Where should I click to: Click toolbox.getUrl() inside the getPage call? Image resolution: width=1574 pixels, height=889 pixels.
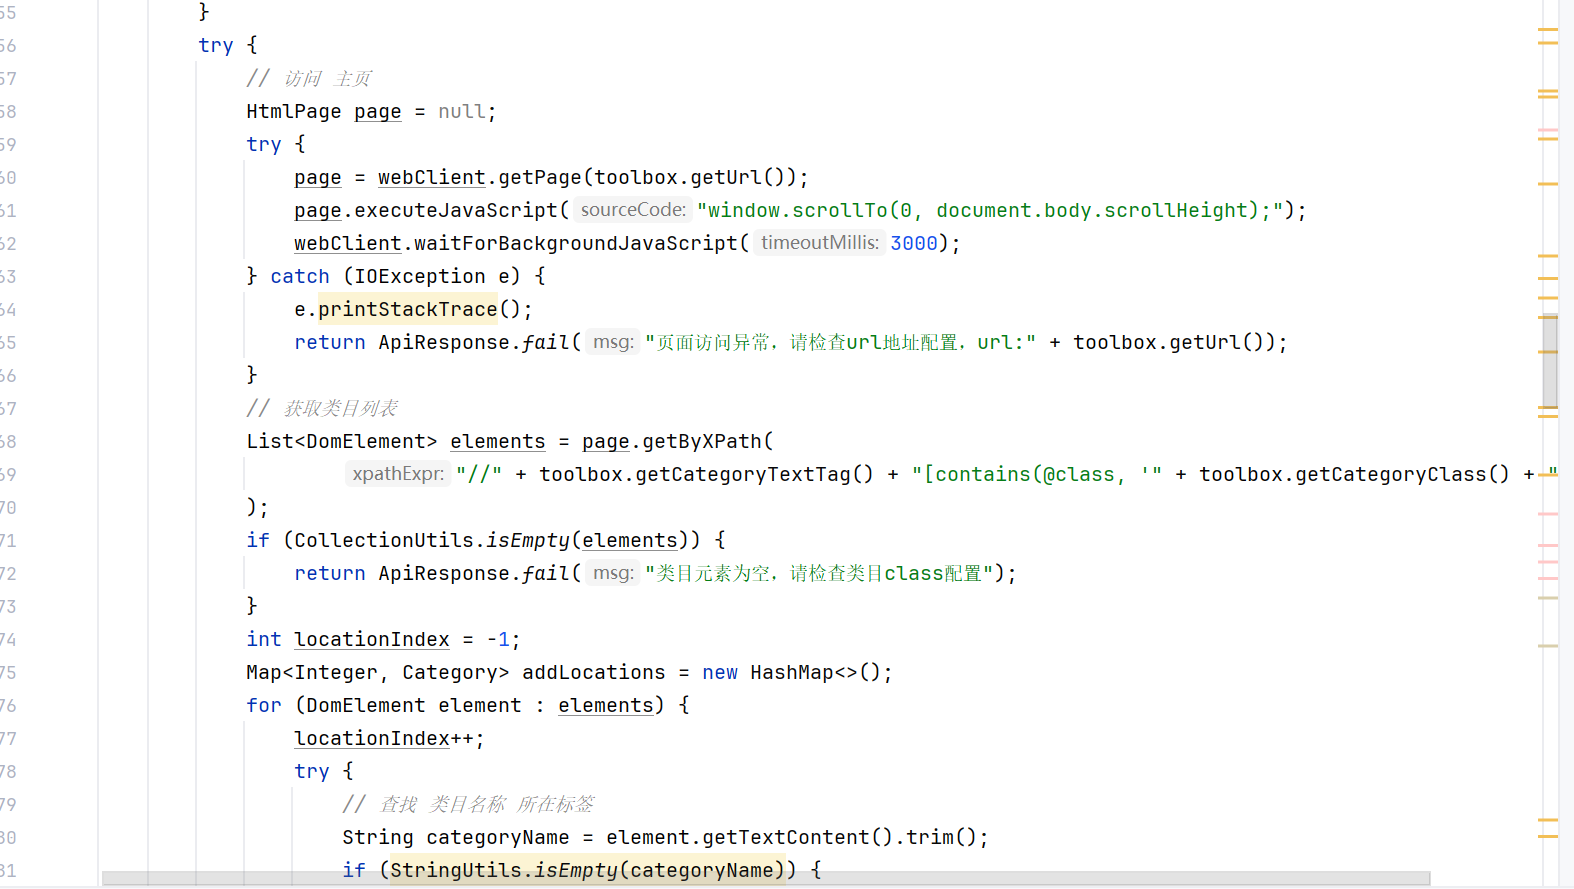tap(690, 177)
